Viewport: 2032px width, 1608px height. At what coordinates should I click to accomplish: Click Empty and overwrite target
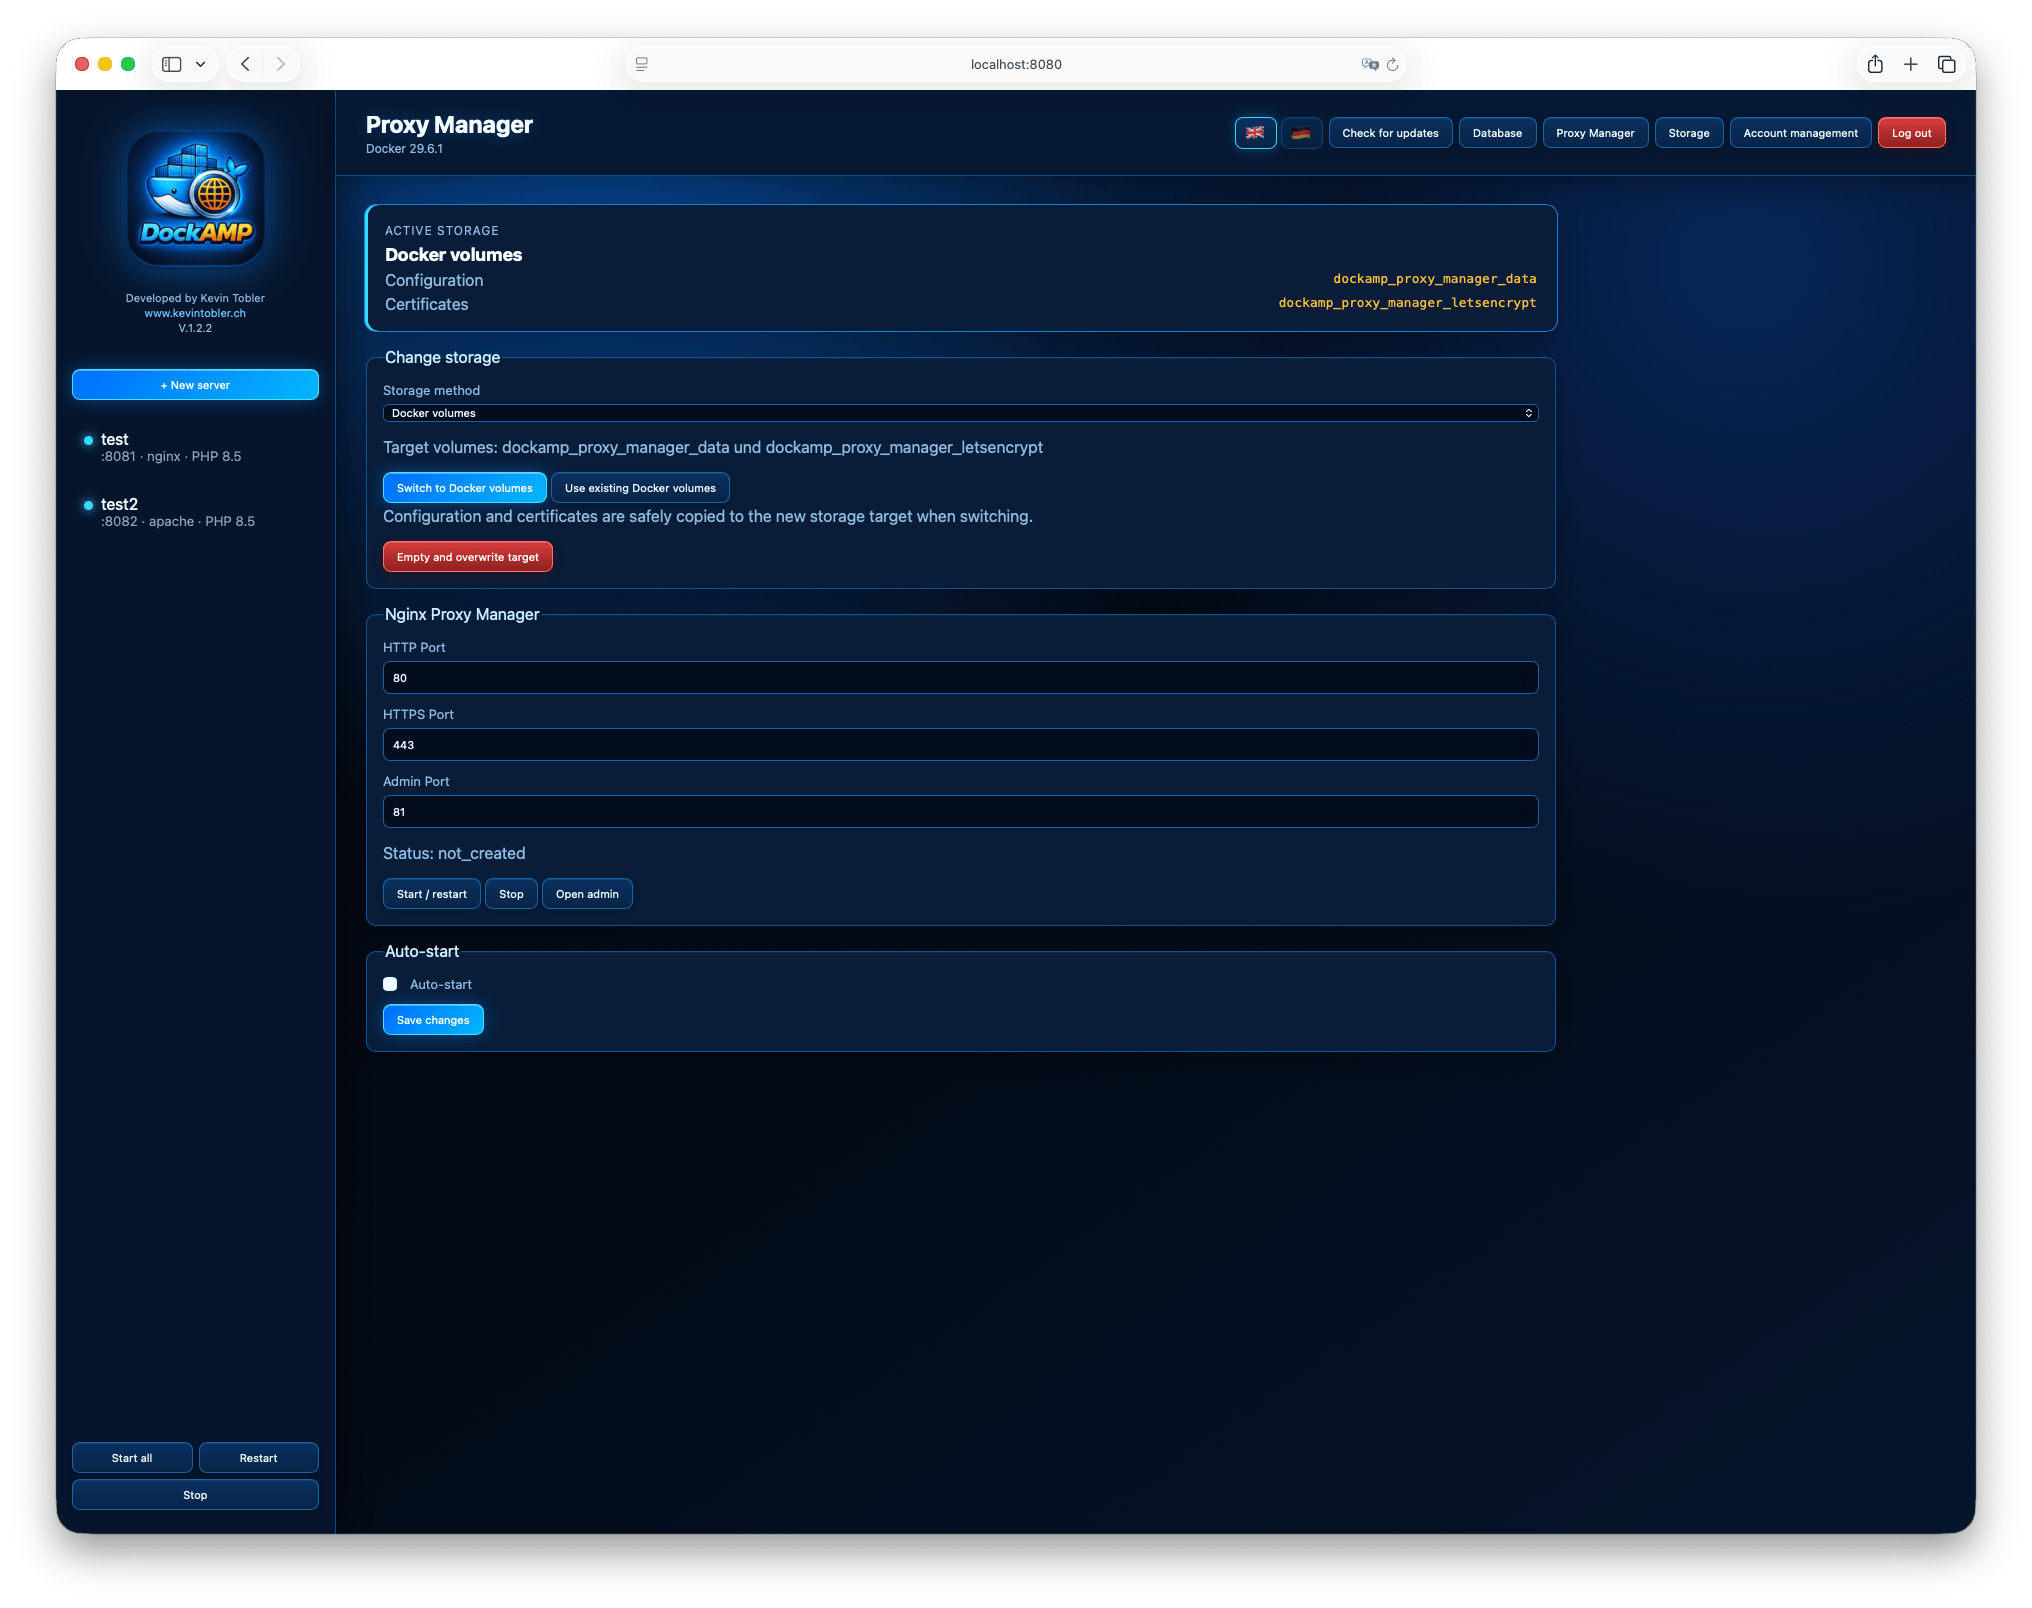[x=467, y=557]
